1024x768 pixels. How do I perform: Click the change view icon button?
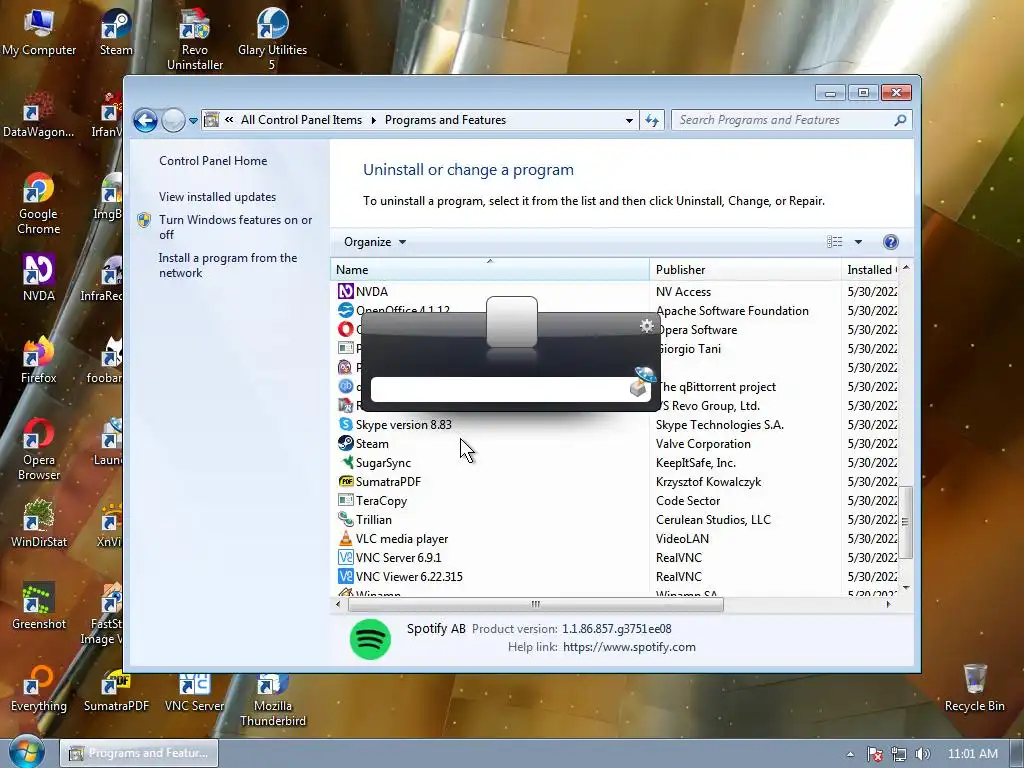tap(835, 242)
